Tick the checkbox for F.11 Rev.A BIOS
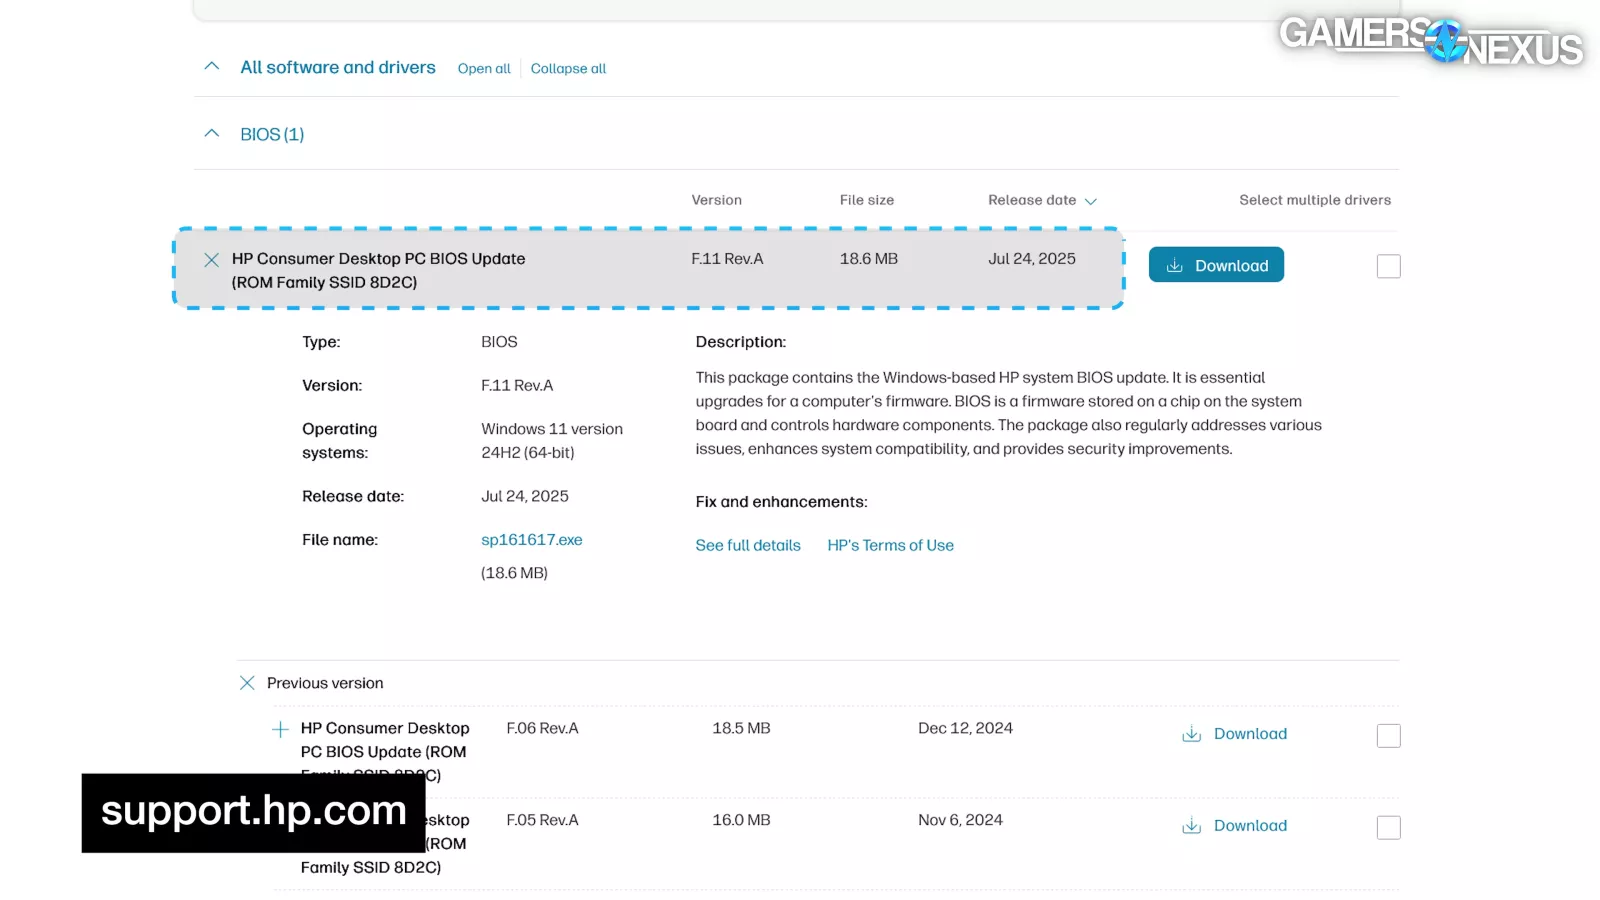Viewport: 1600px width, 900px height. (x=1388, y=266)
